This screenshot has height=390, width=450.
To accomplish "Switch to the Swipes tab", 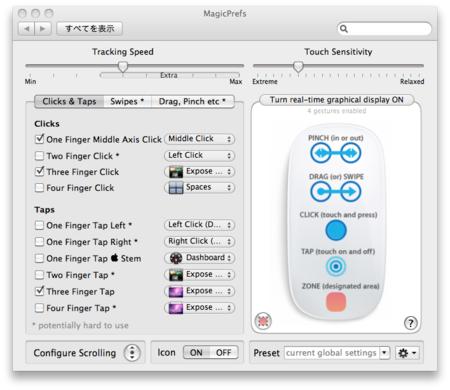I will coord(127,101).
